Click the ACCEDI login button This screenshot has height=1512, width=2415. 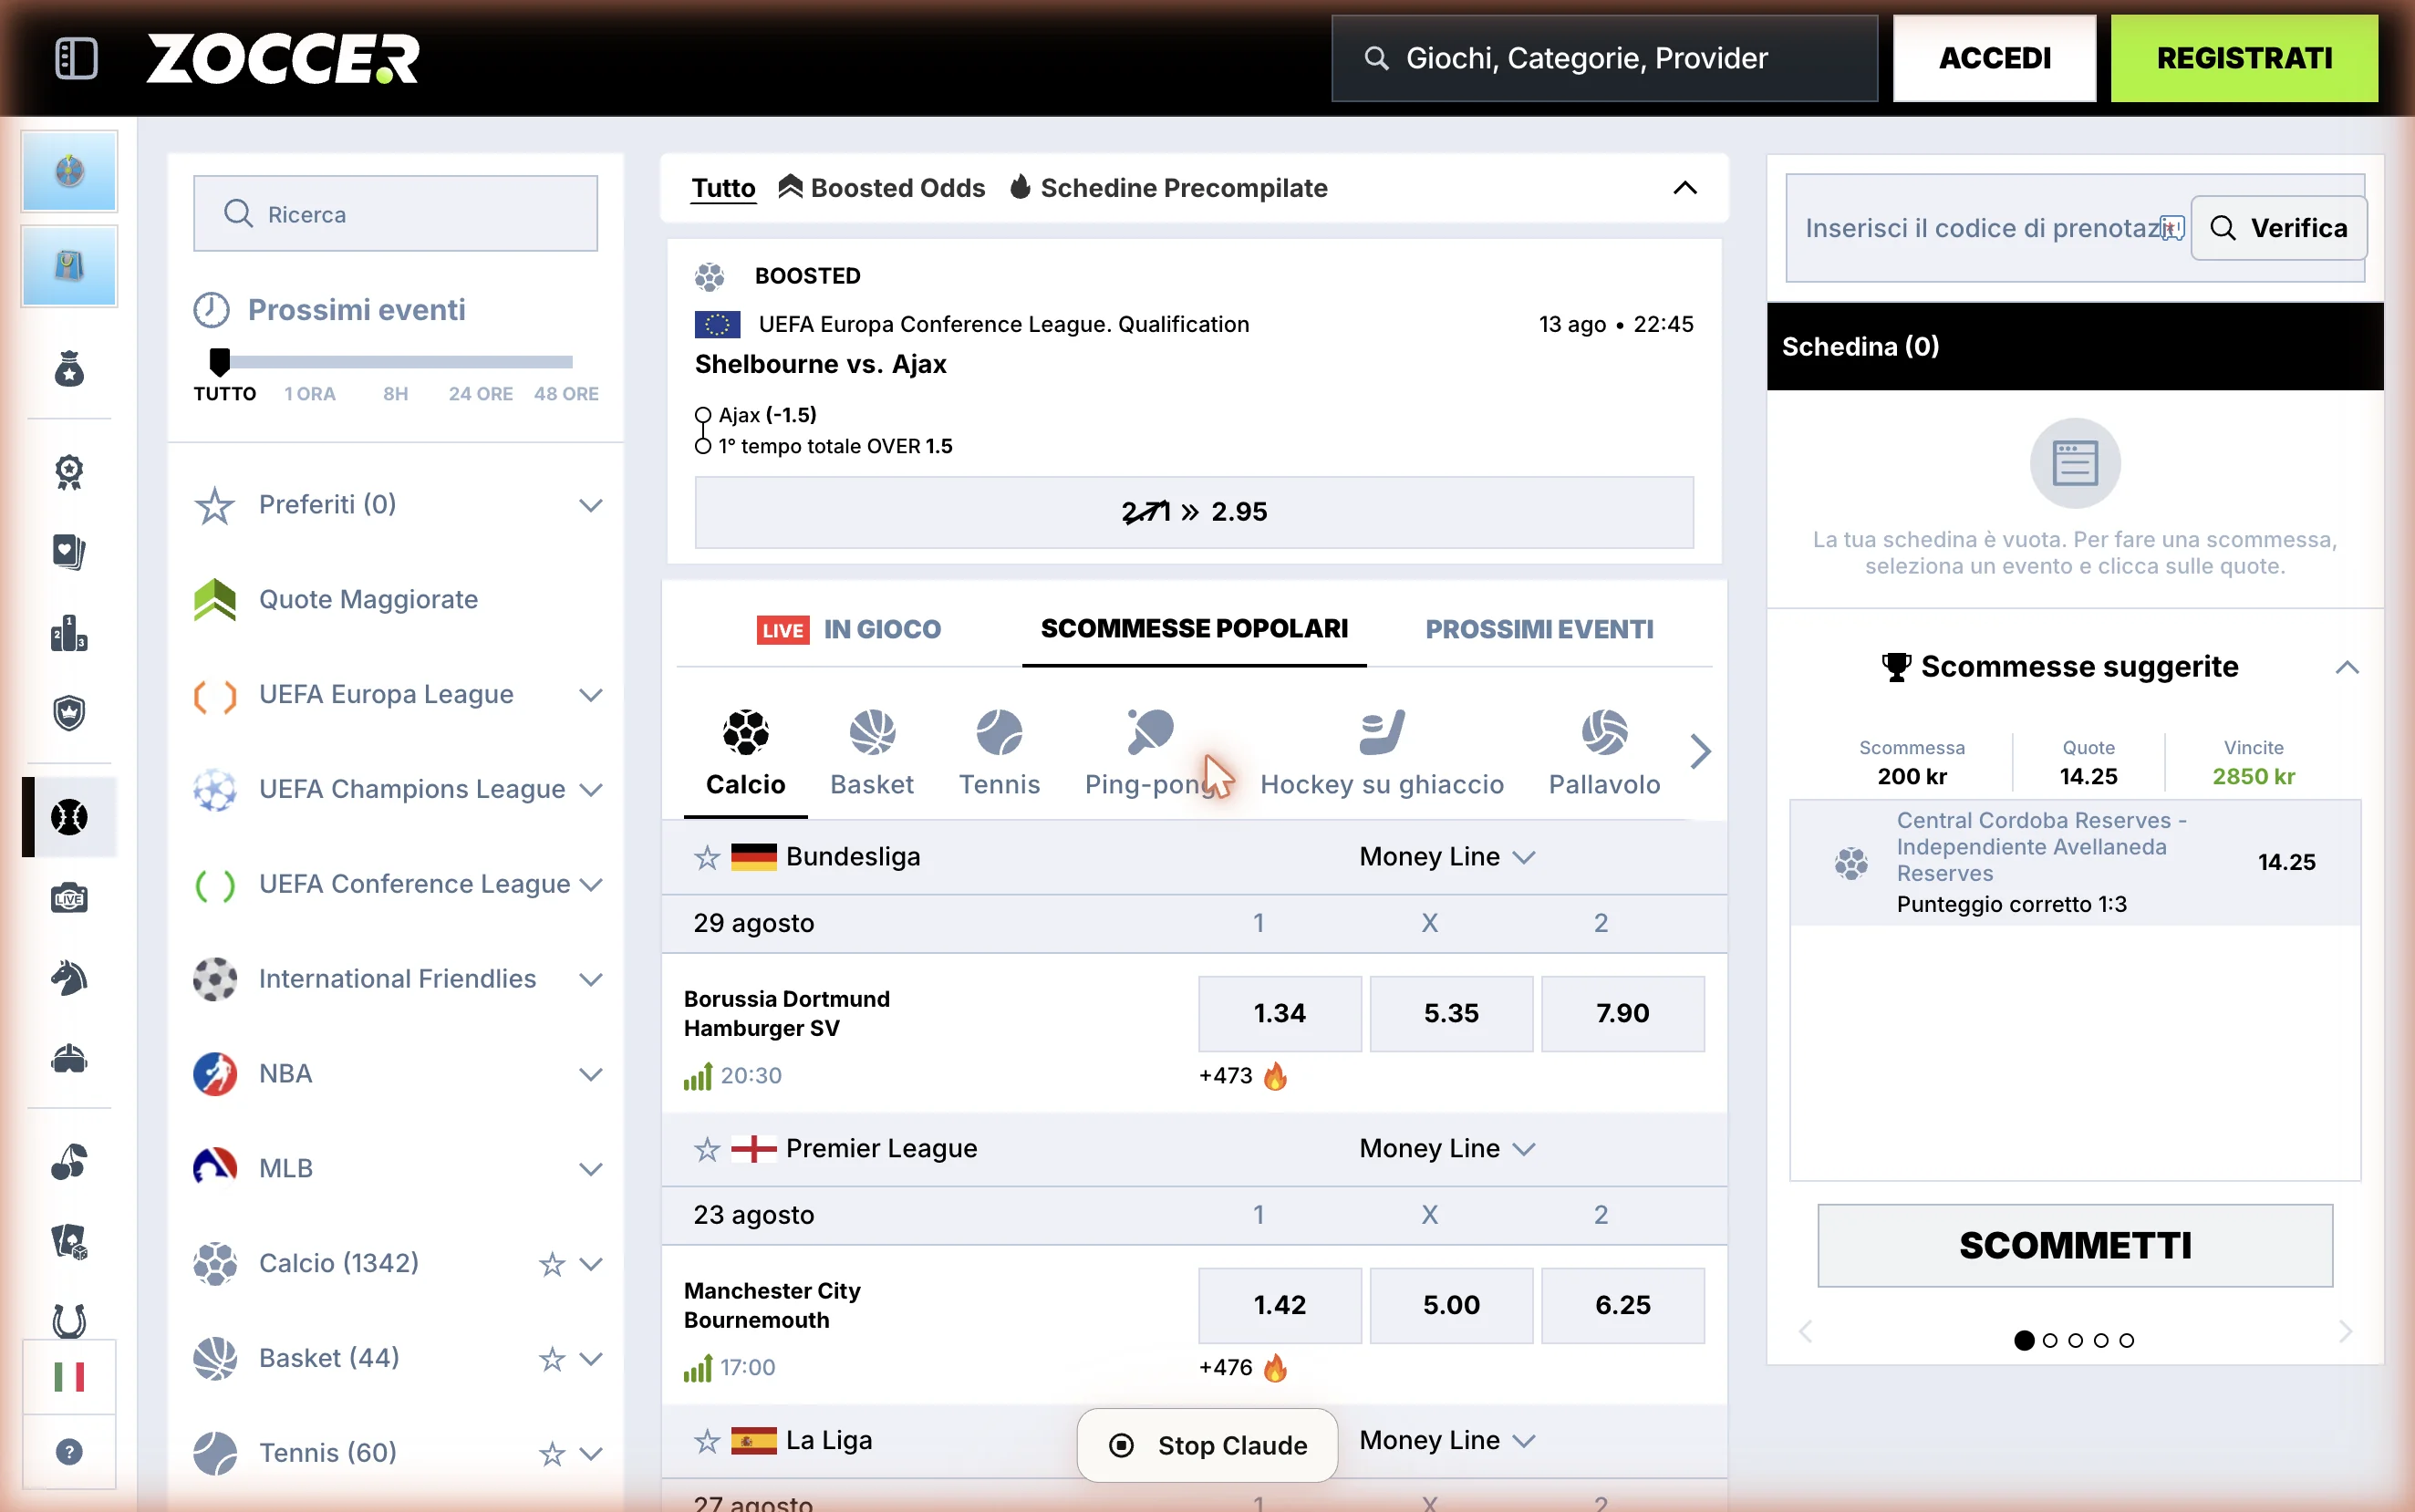tap(1994, 58)
